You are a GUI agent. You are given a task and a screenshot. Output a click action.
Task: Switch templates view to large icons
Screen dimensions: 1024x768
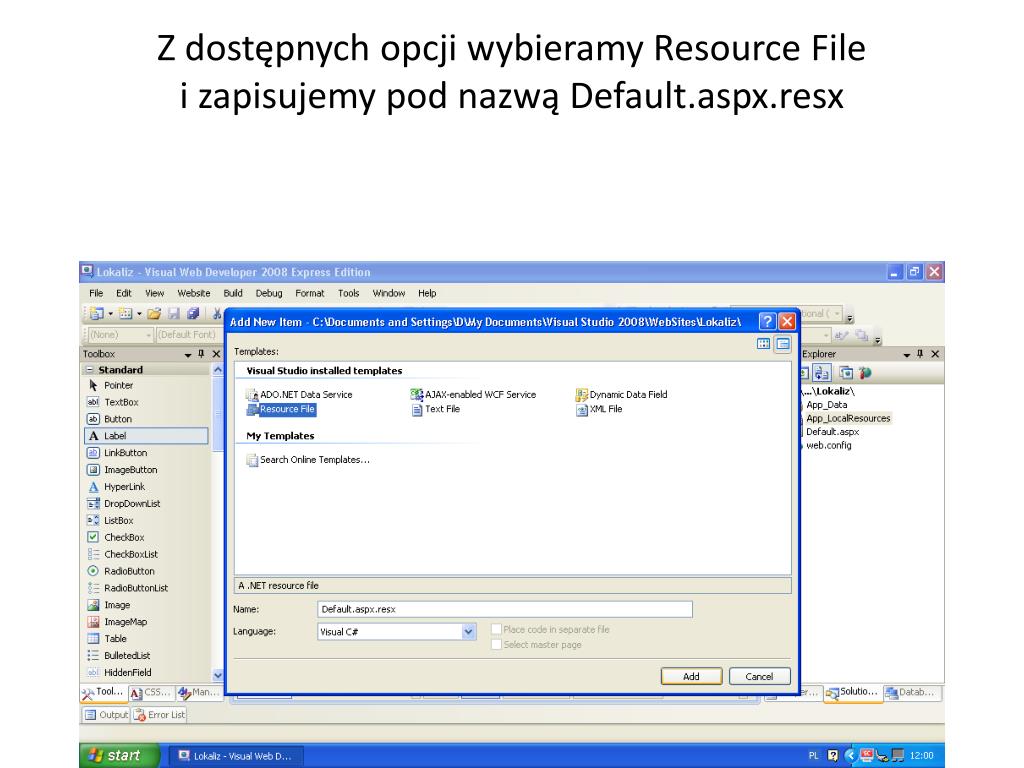763,344
